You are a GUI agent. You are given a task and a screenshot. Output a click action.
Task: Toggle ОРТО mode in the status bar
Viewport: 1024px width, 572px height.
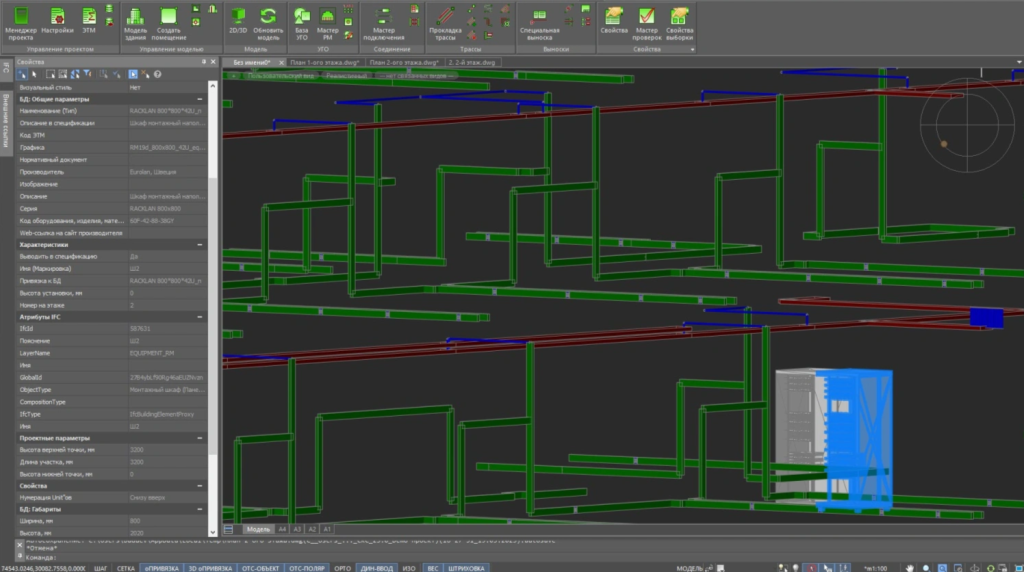342,567
